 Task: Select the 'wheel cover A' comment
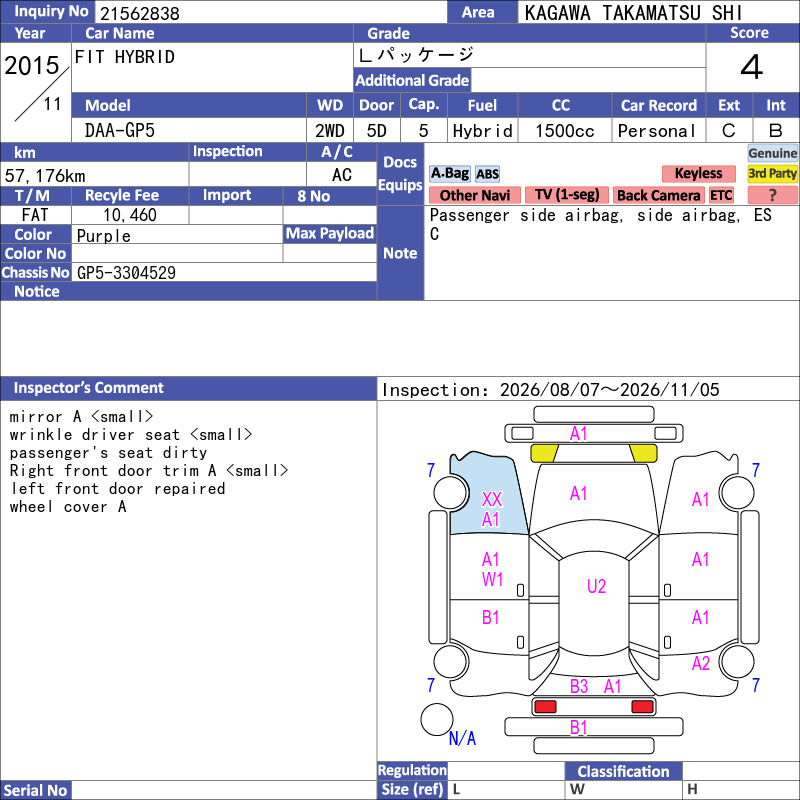[x=68, y=507]
